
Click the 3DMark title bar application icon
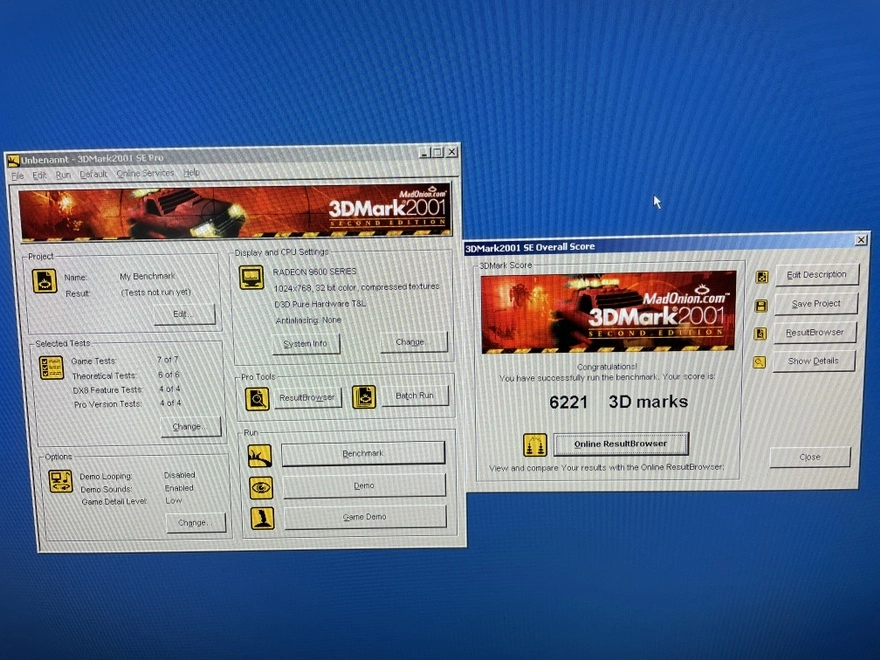point(13,161)
